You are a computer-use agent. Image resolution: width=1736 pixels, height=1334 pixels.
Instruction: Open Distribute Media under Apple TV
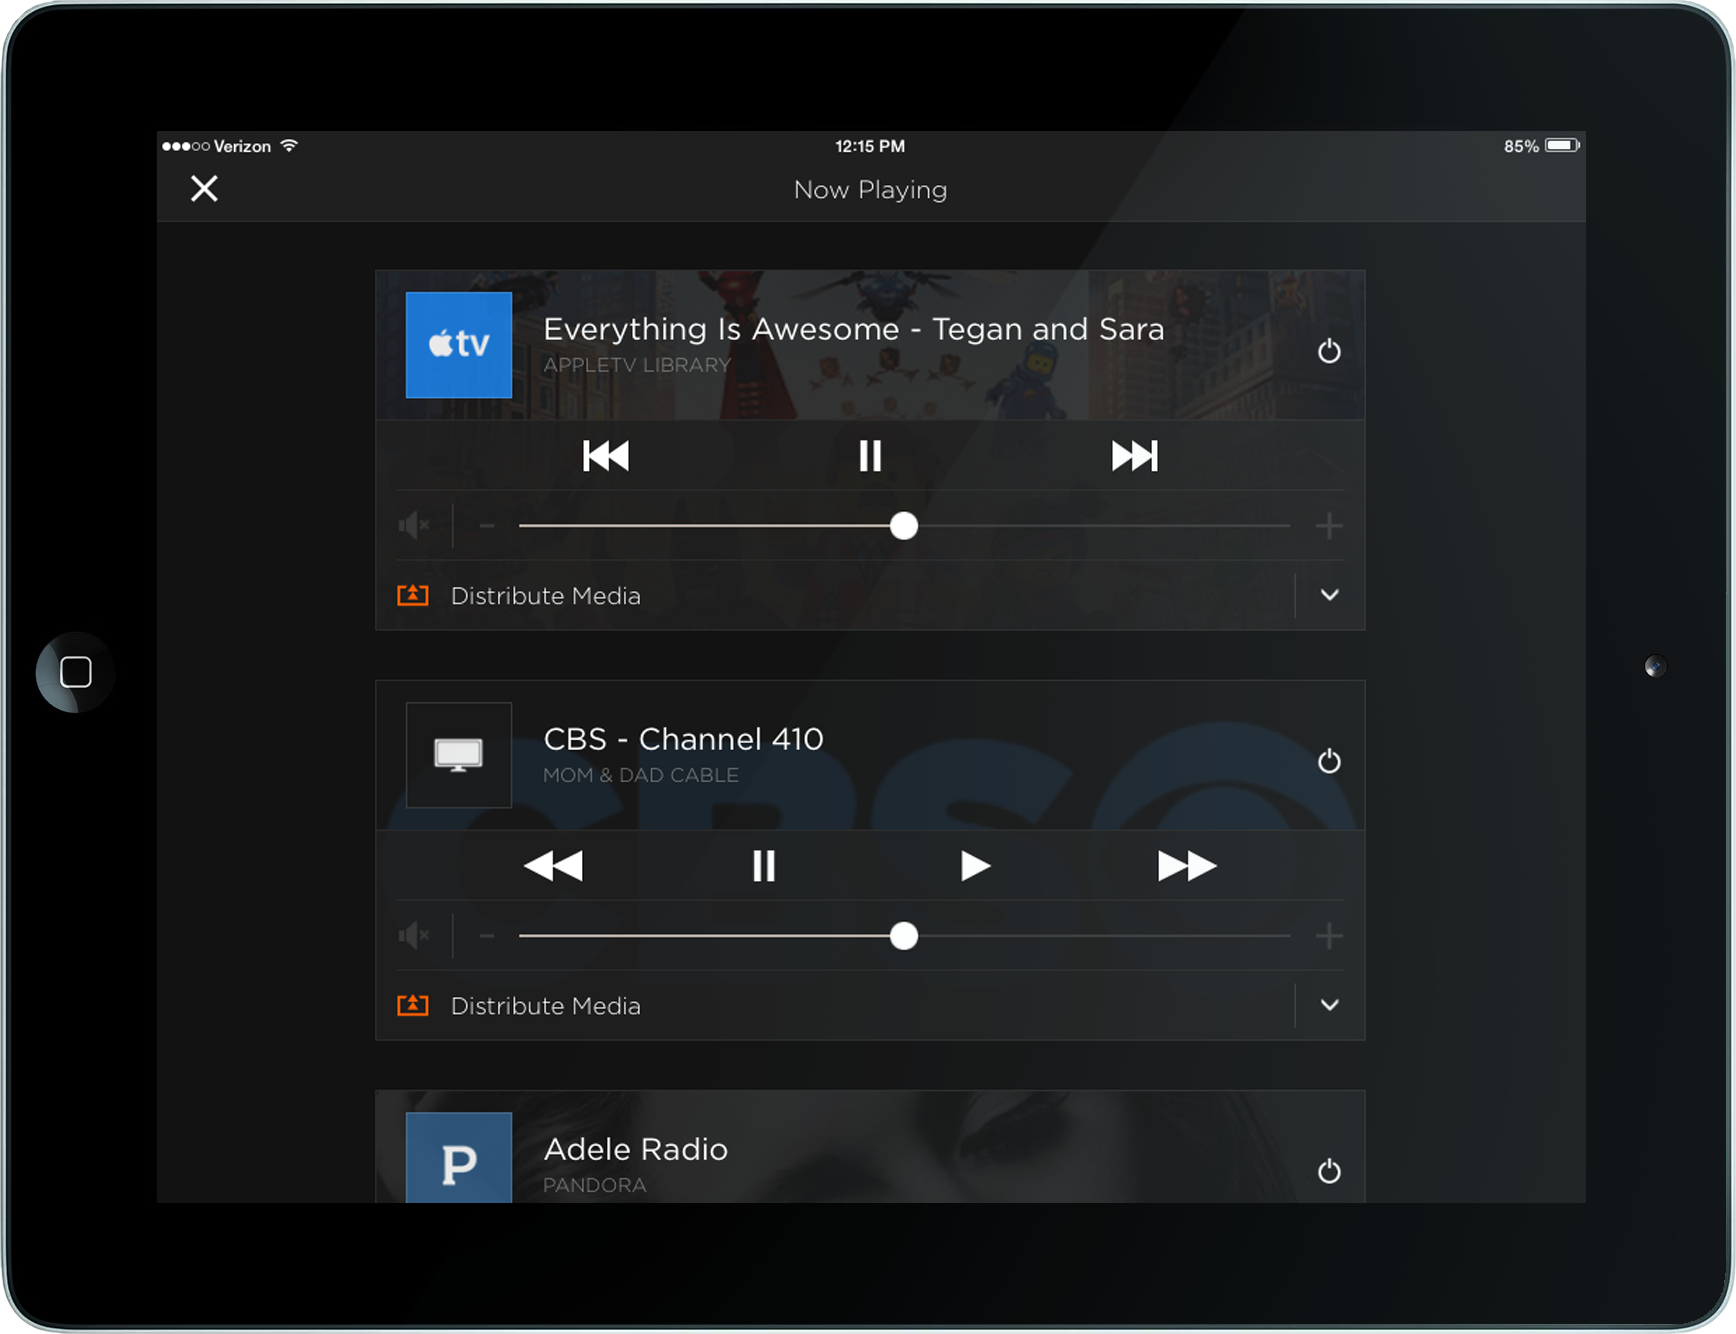(x=545, y=596)
